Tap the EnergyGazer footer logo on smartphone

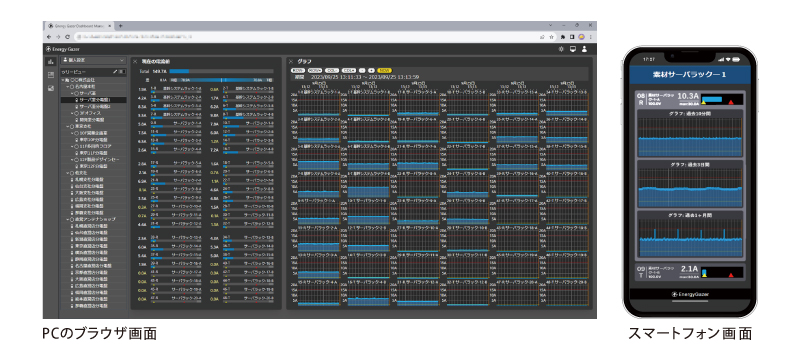(x=690, y=294)
